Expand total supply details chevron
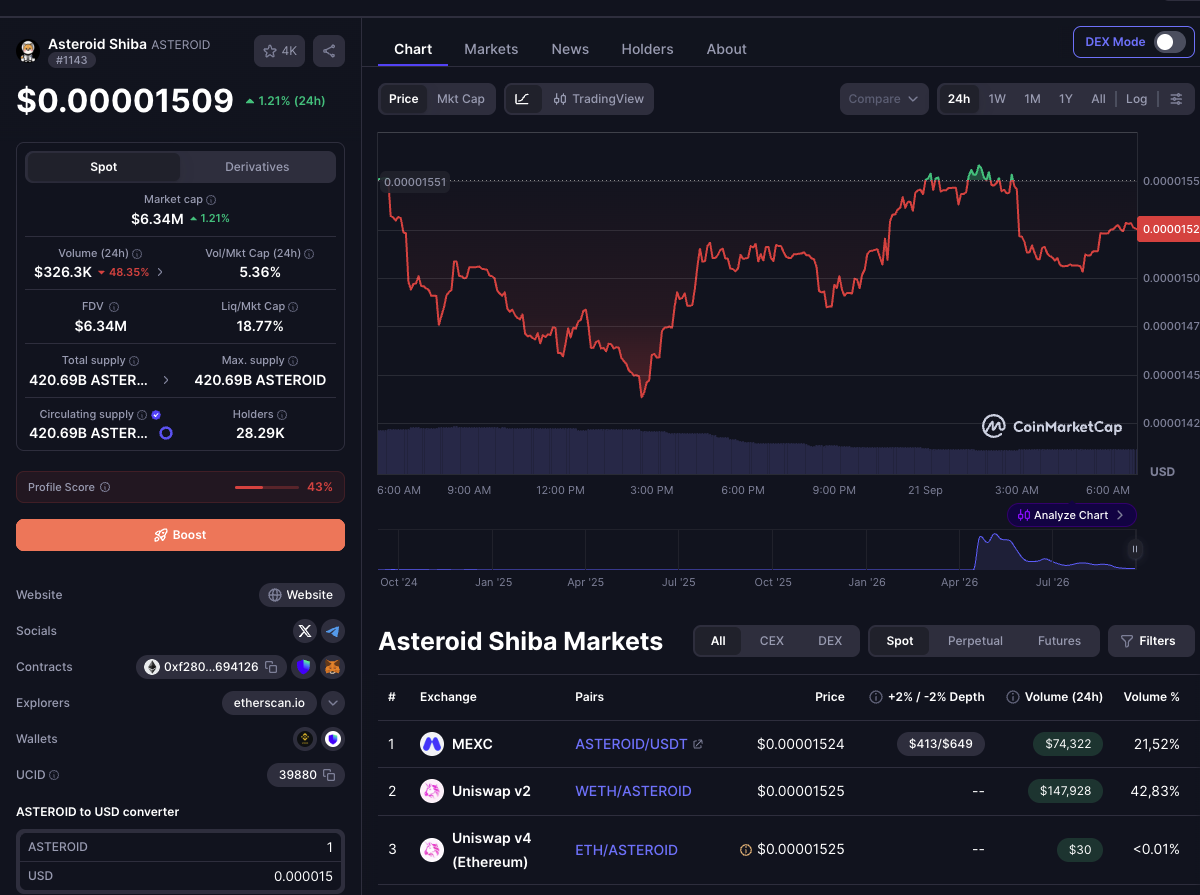The width and height of the screenshot is (1200, 895). click(166, 380)
